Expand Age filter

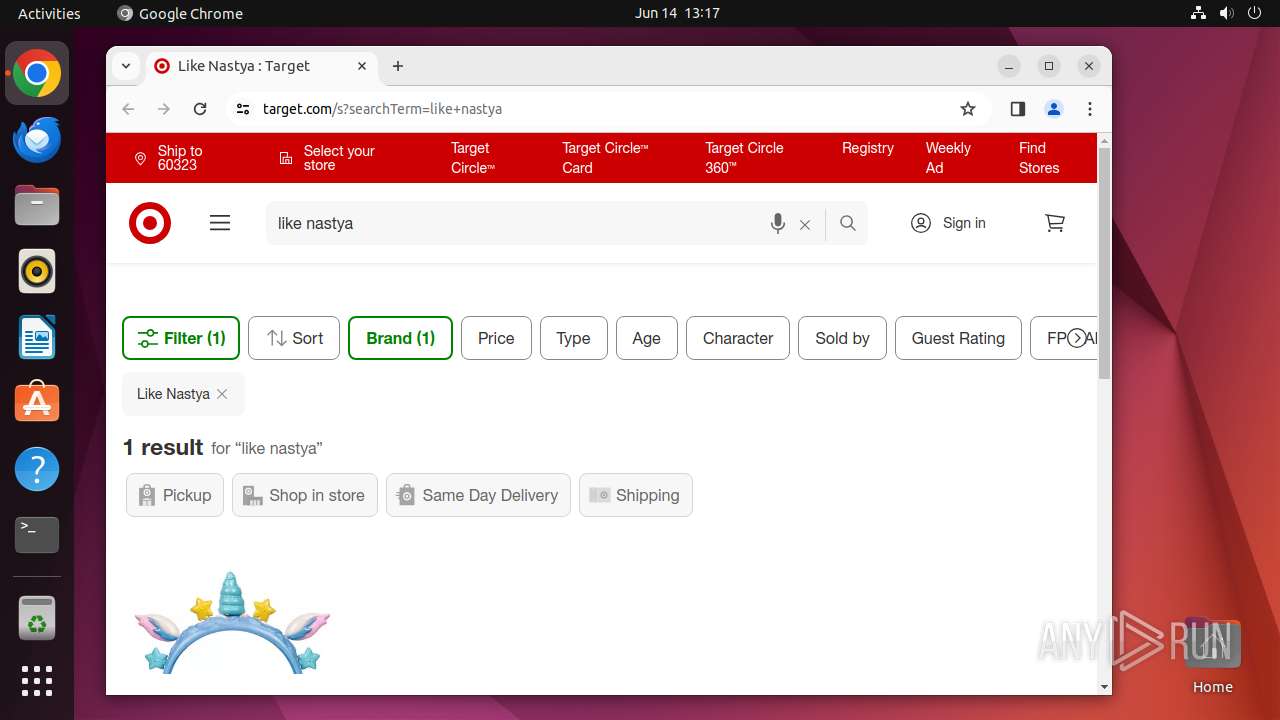pyautogui.click(x=646, y=338)
